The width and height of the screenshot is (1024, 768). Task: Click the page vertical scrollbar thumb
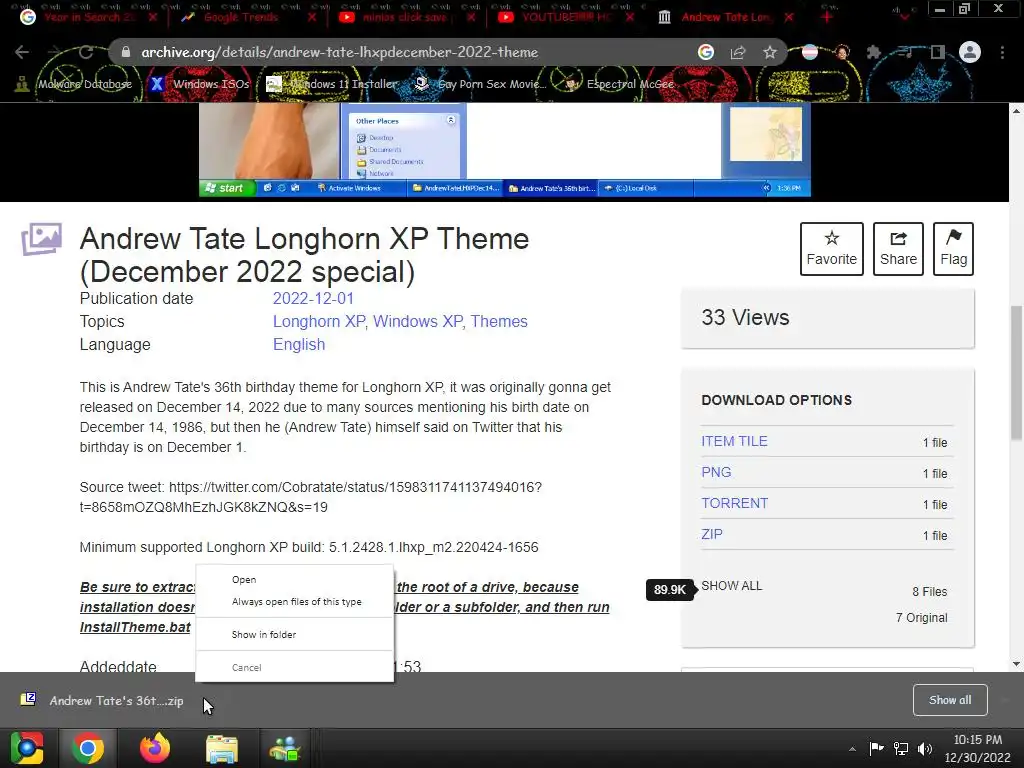tap(1016, 372)
